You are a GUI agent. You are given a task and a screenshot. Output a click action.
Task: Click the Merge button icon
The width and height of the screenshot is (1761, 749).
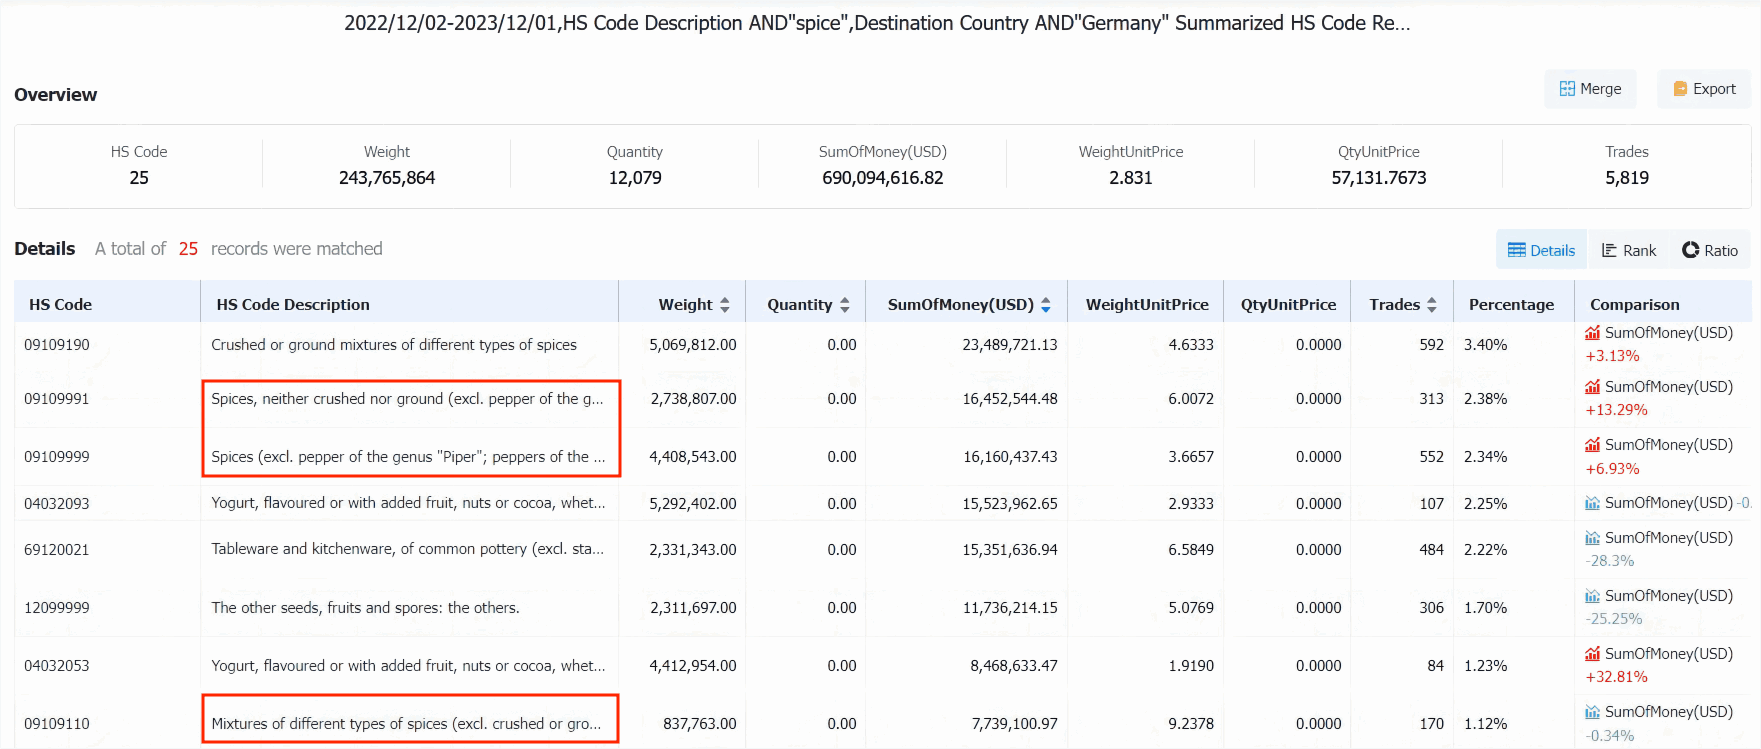[x=1567, y=89]
